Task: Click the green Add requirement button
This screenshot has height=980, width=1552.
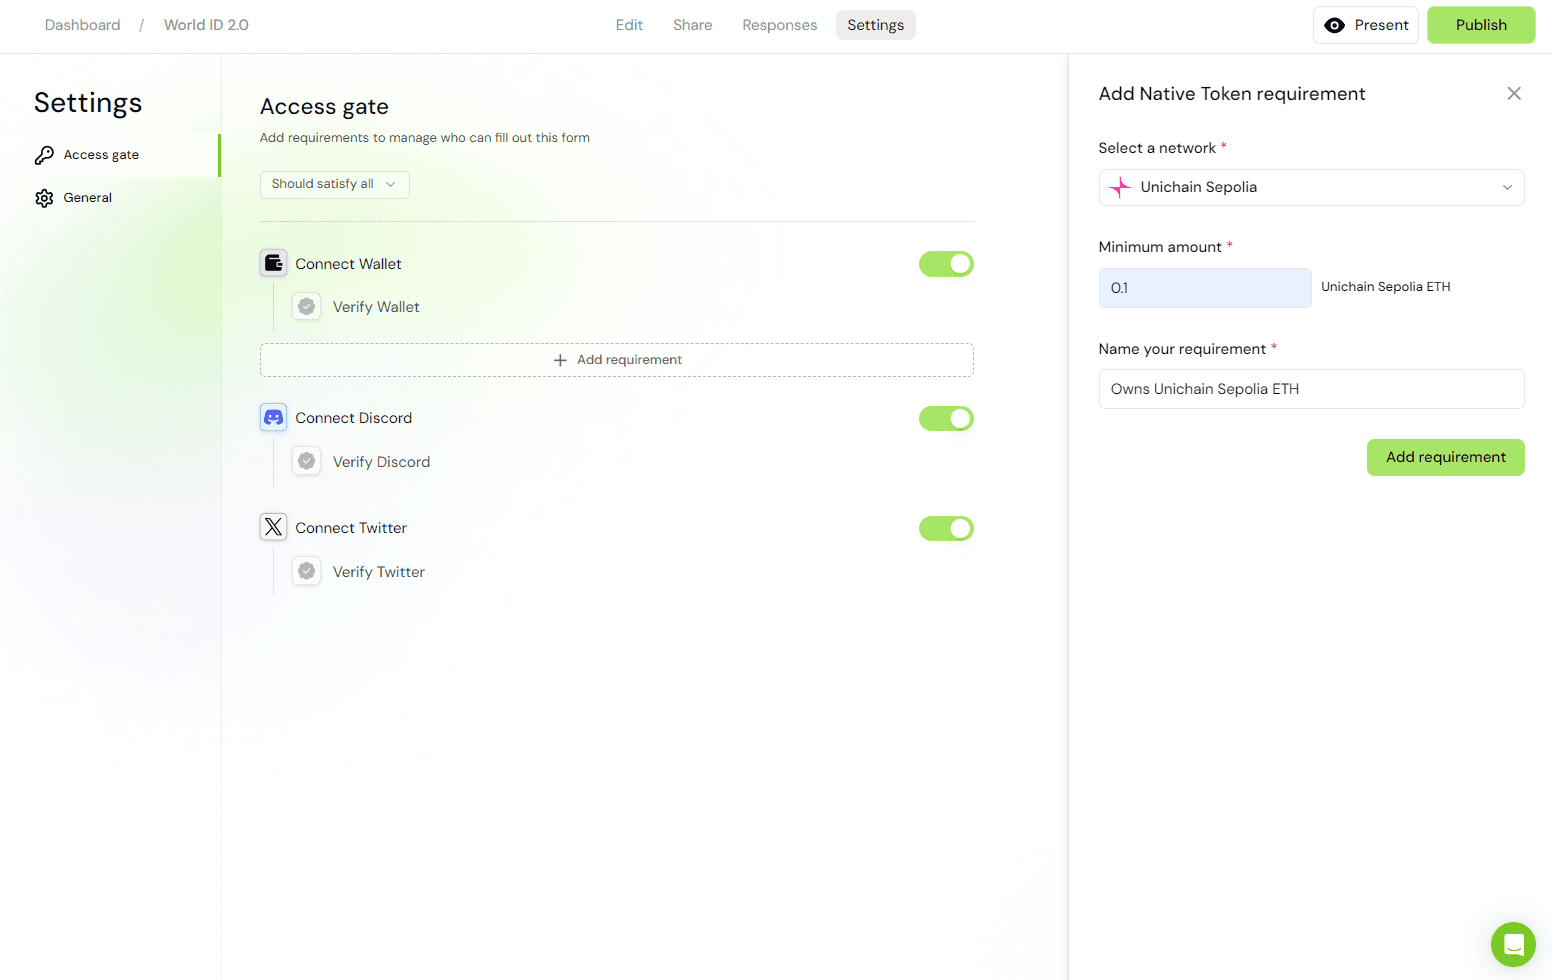Action: pos(1445,457)
